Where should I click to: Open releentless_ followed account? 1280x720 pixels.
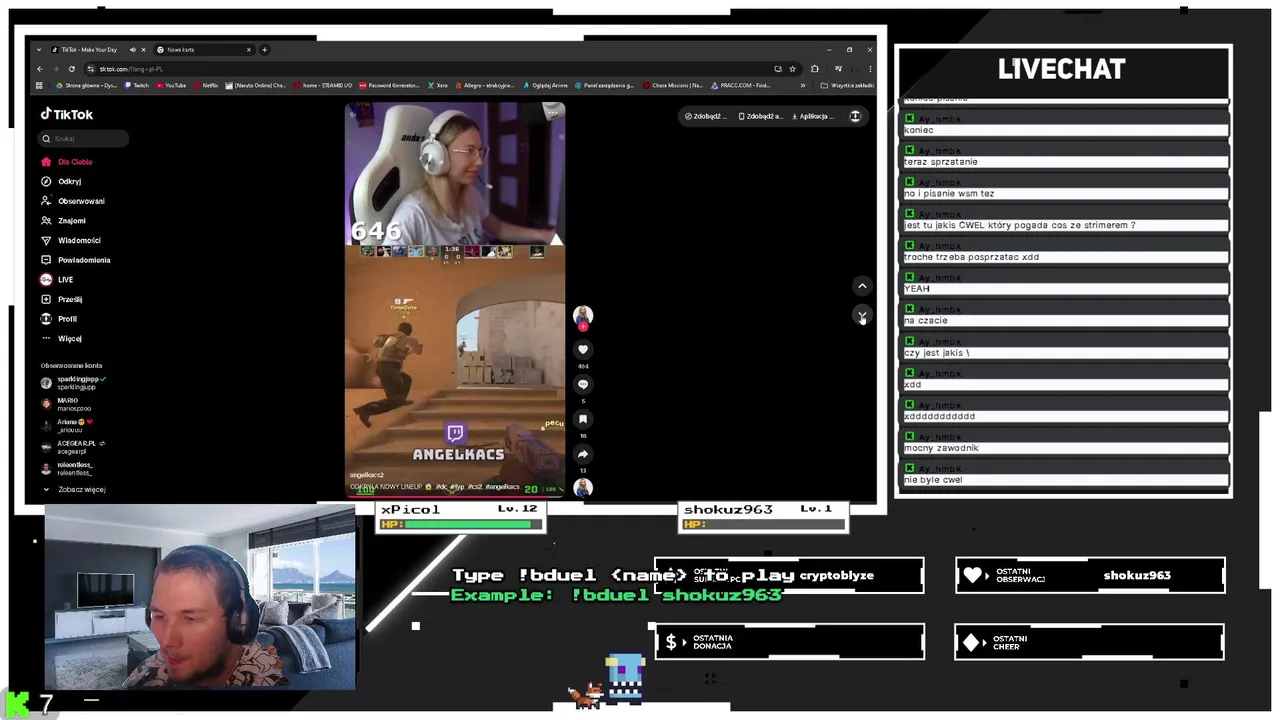[67, 468]
